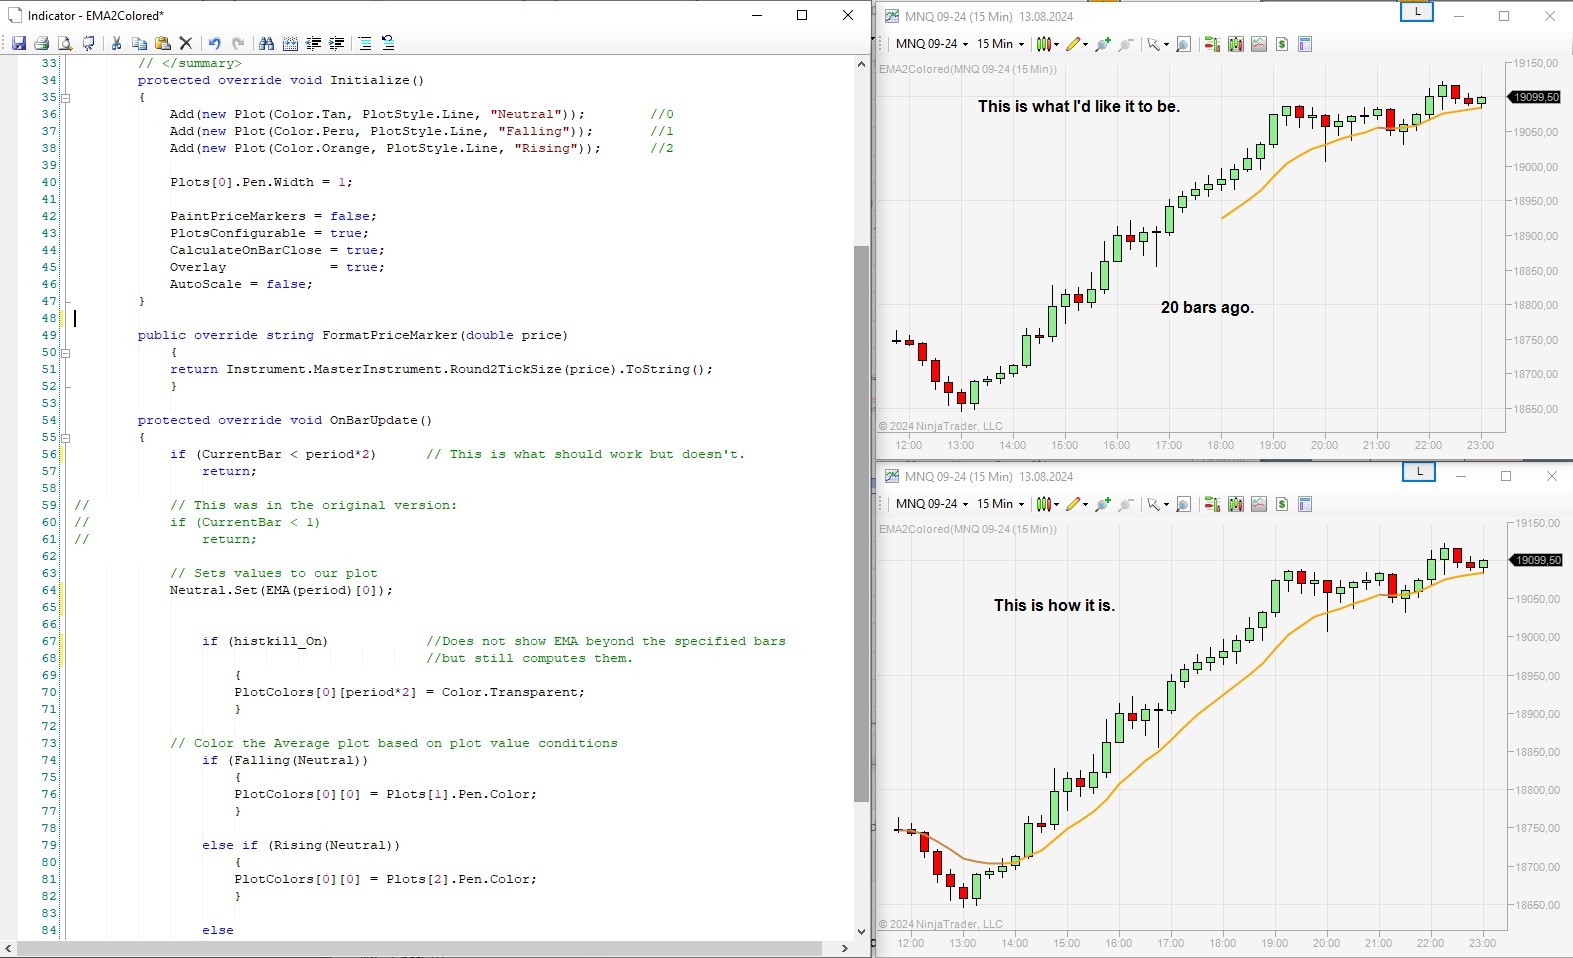Activate zoom frame in the lower chart
Image resolution: width=1573 pixels, height=958 pixels.
[x=1184, y=504]
